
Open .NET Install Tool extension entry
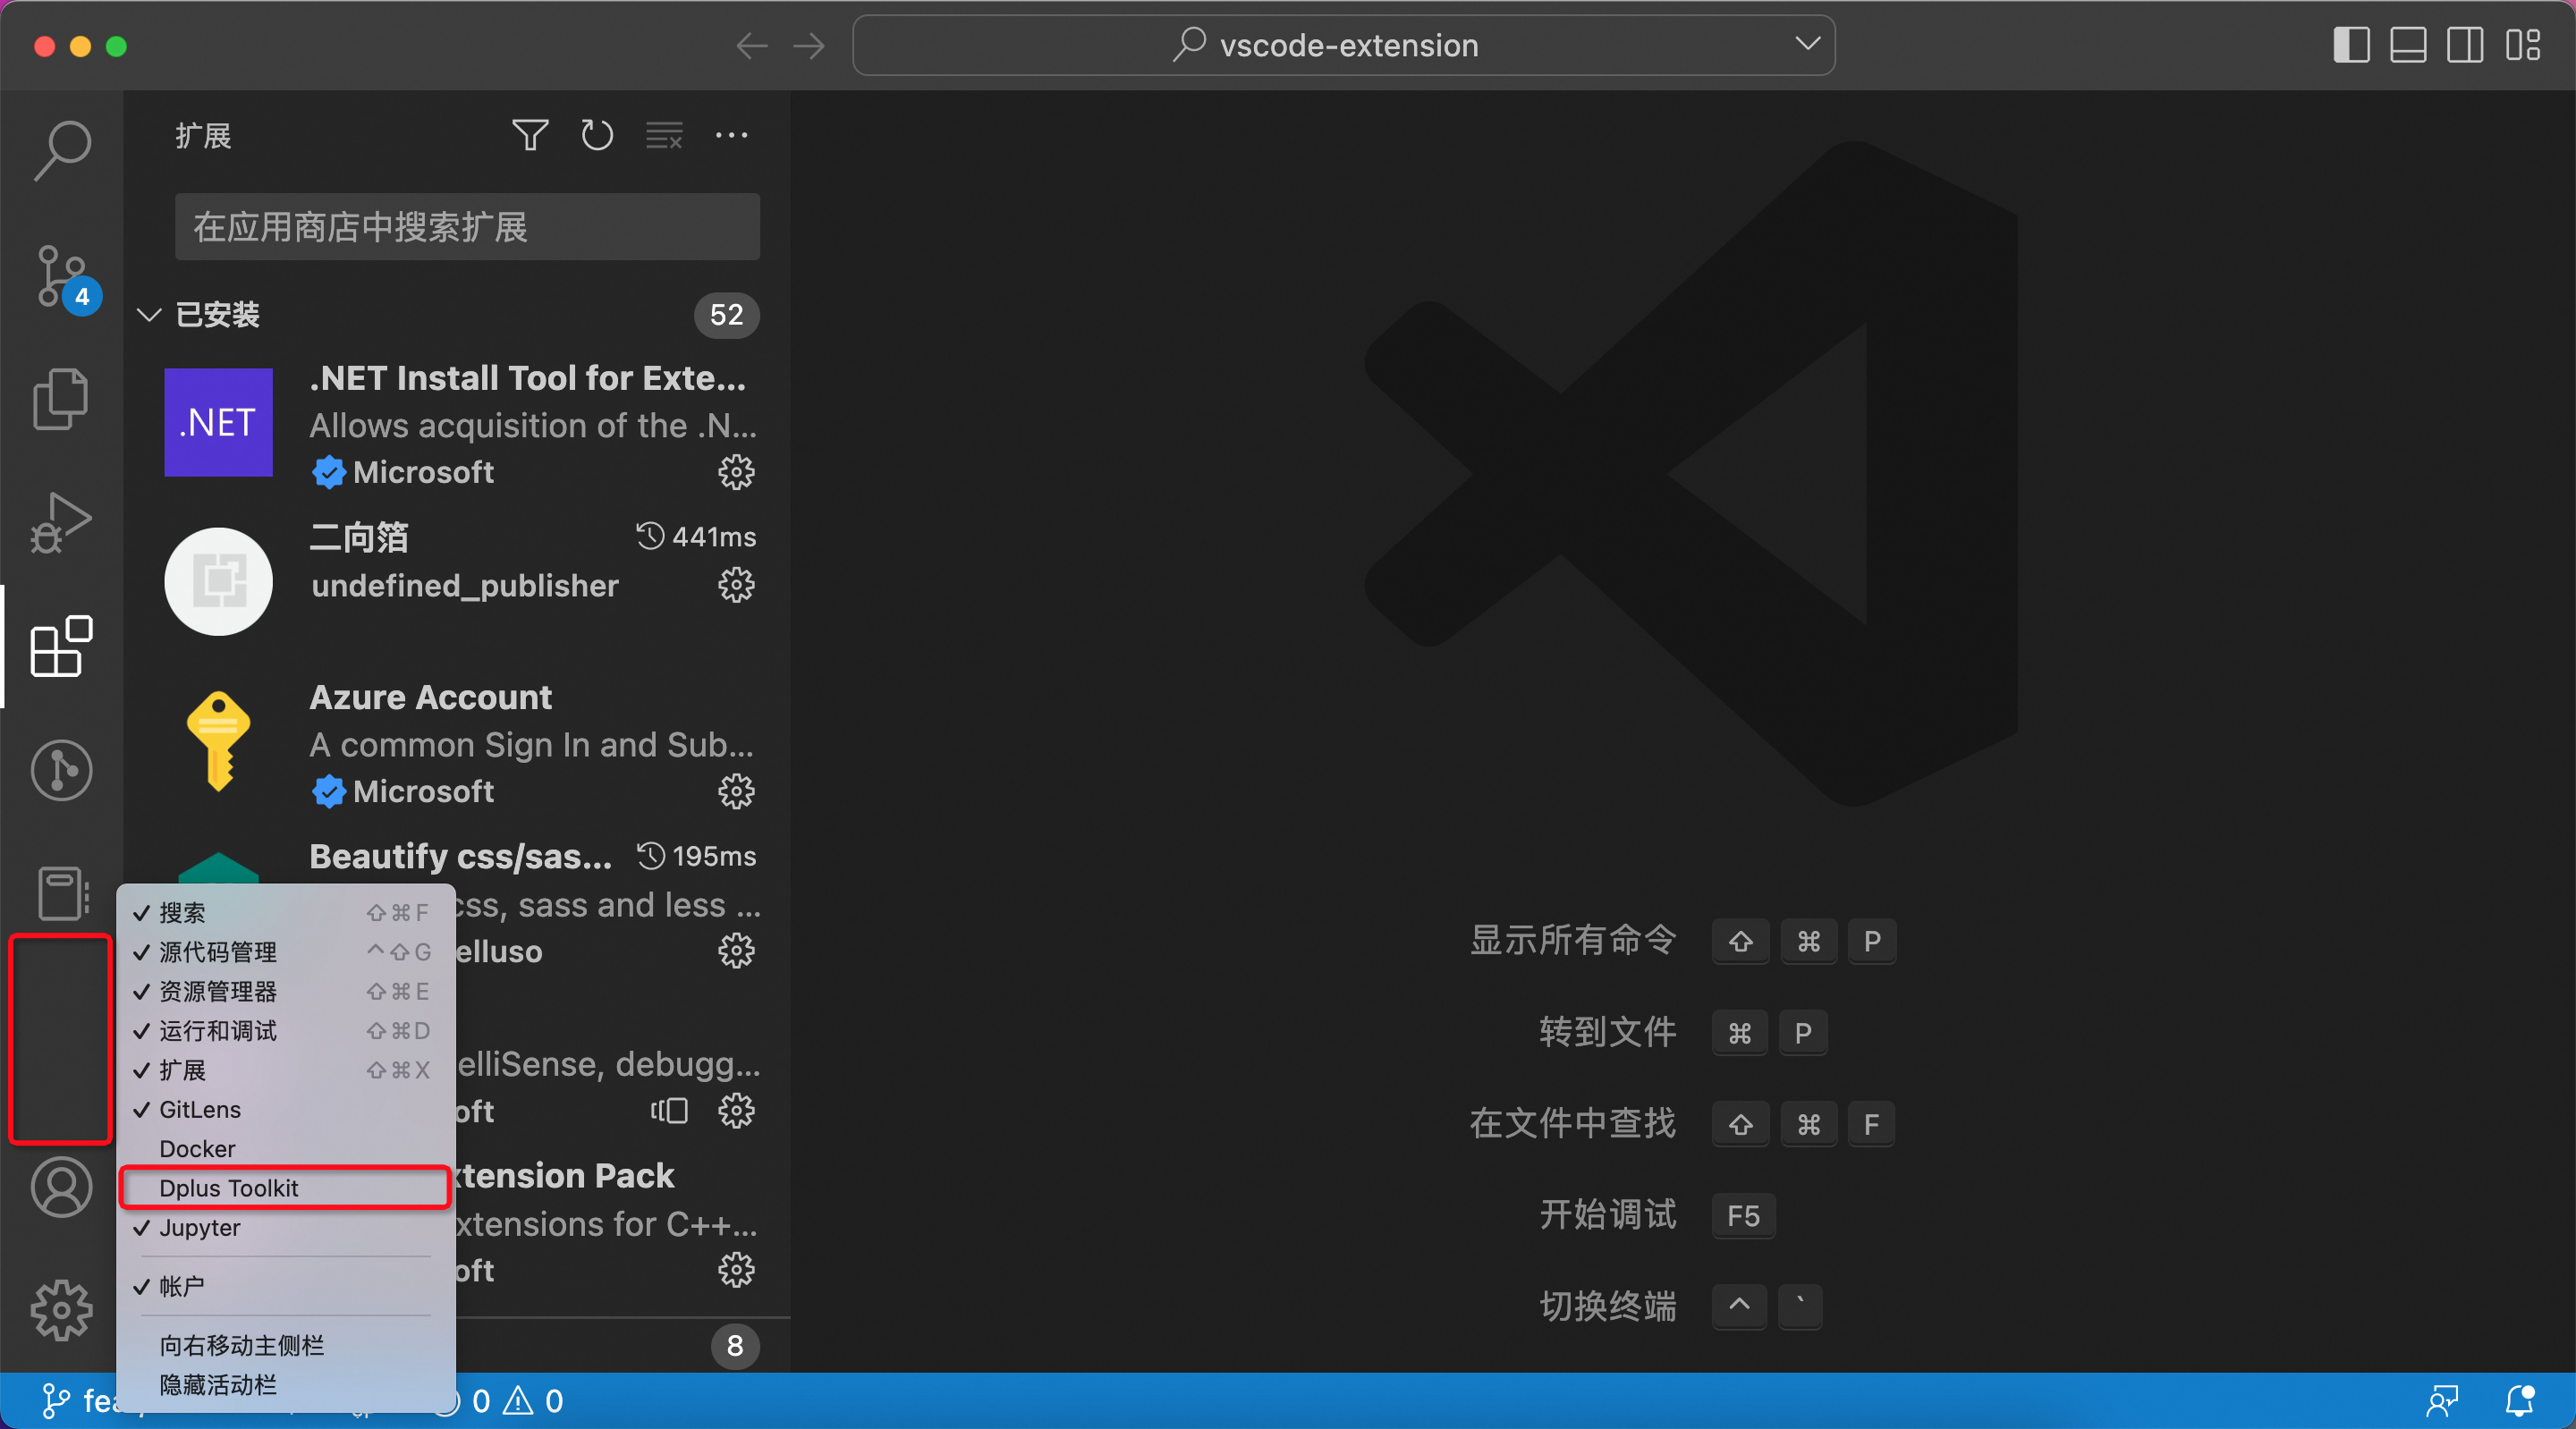[458, 423]
